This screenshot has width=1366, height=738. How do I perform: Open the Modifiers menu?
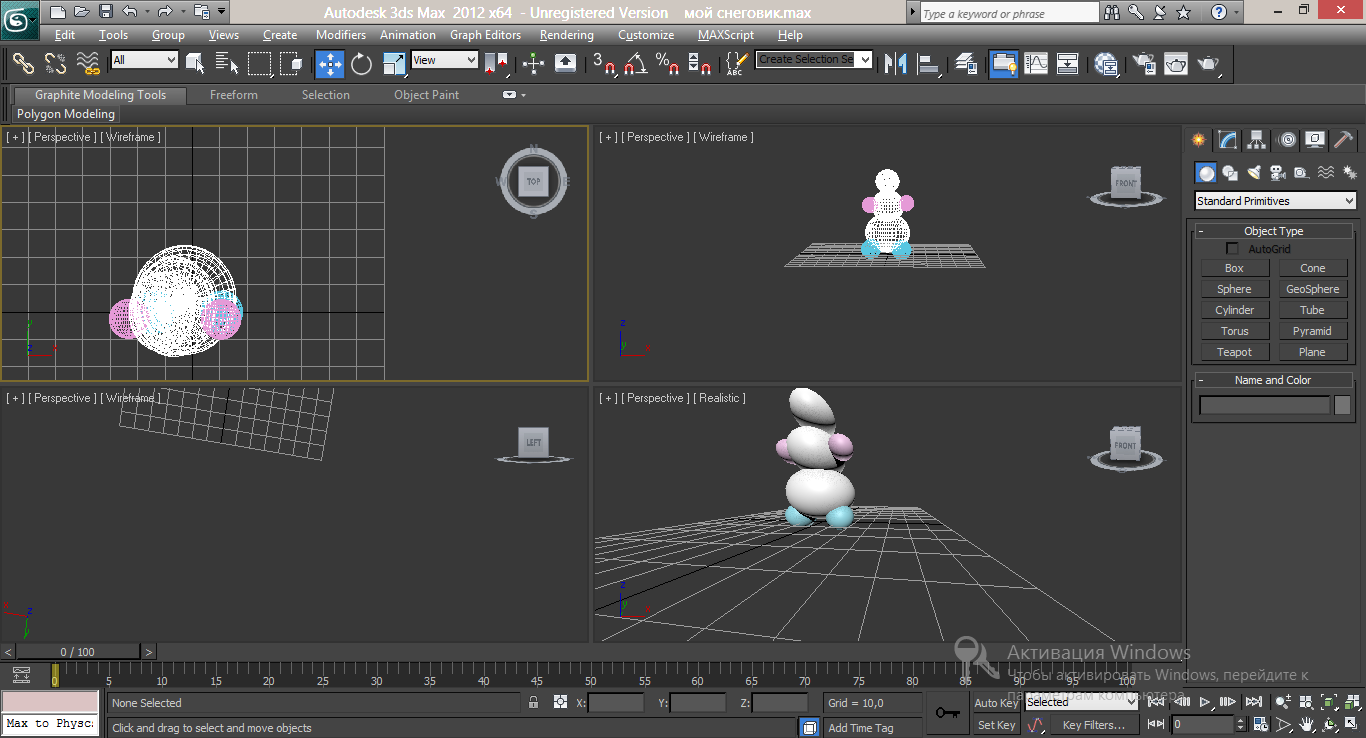click(x=341, y=35)
